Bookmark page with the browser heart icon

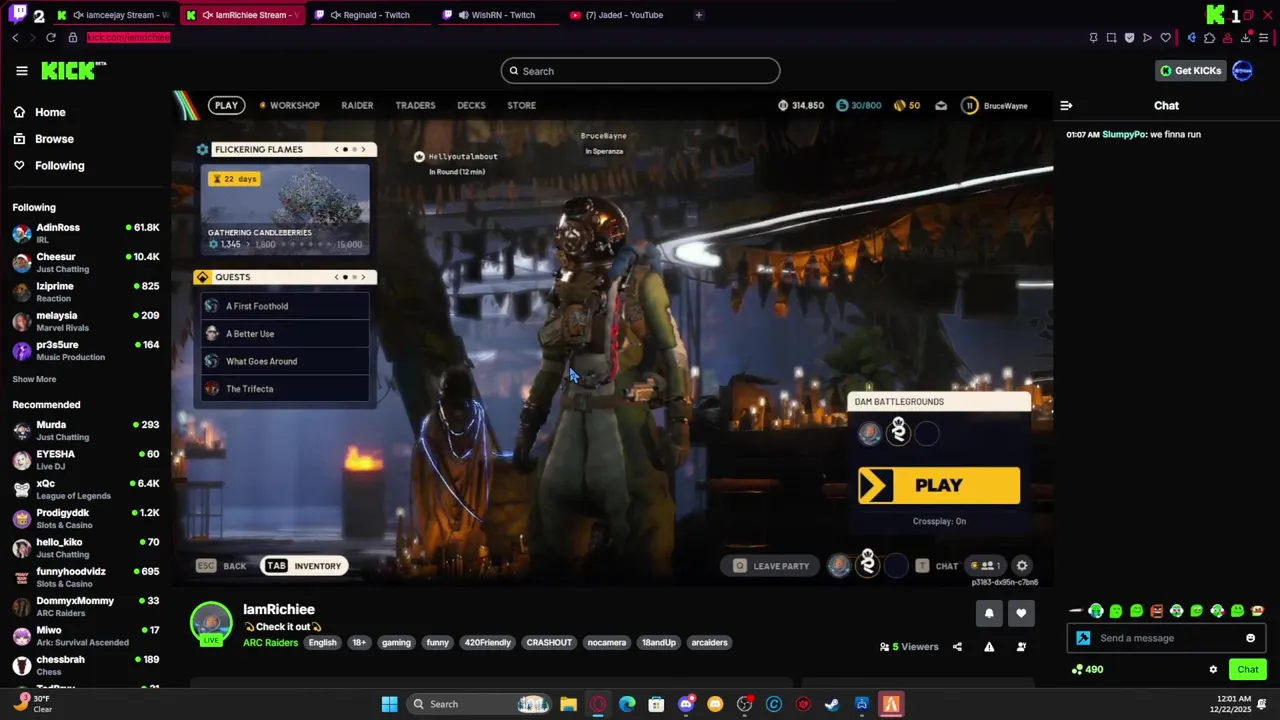[x=1165, y=38]
